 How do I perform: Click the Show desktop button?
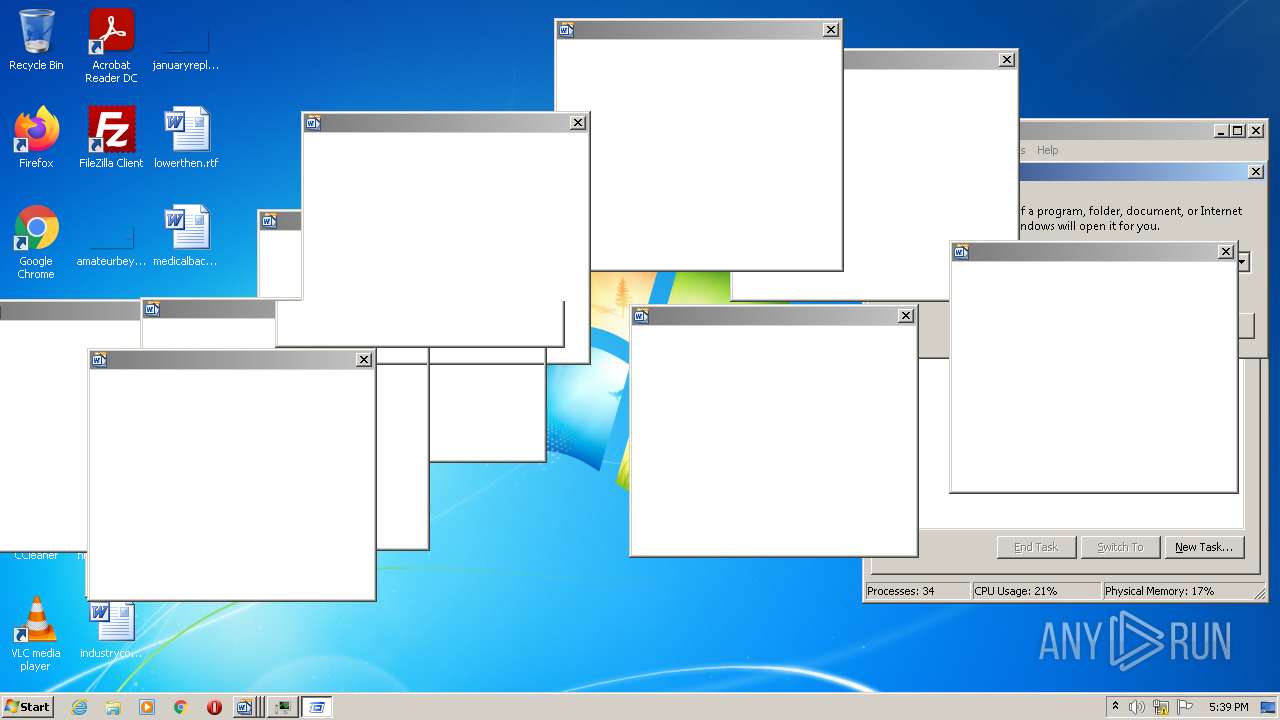coord(1268,707)
